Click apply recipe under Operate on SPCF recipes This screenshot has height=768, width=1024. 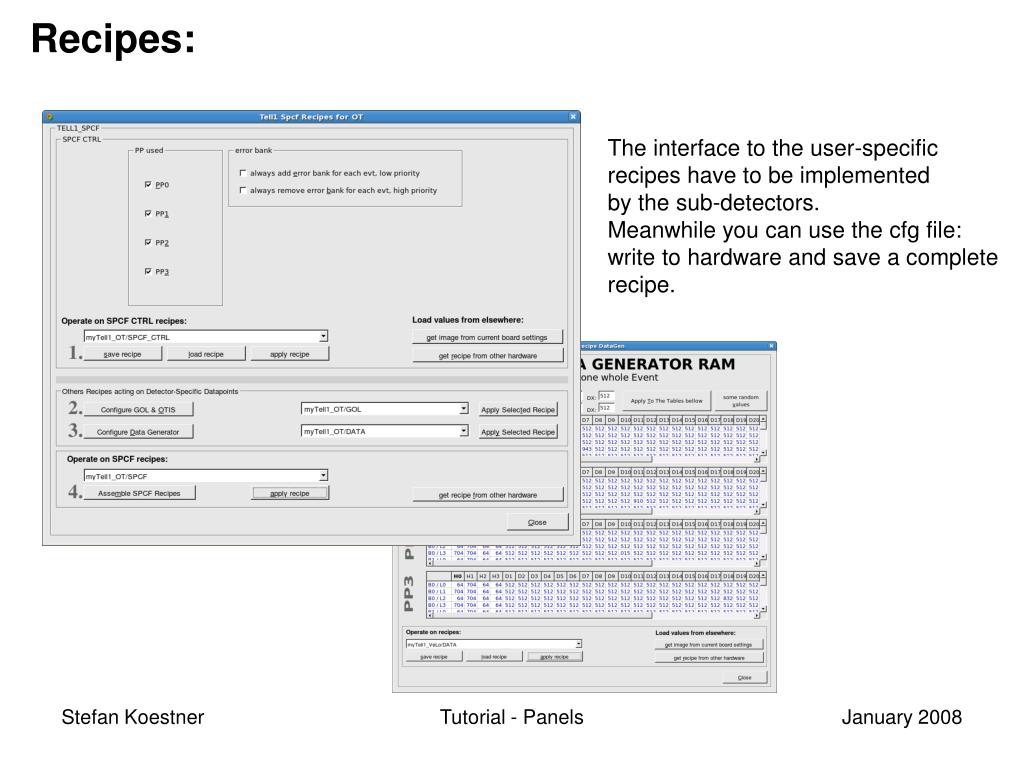290,493
